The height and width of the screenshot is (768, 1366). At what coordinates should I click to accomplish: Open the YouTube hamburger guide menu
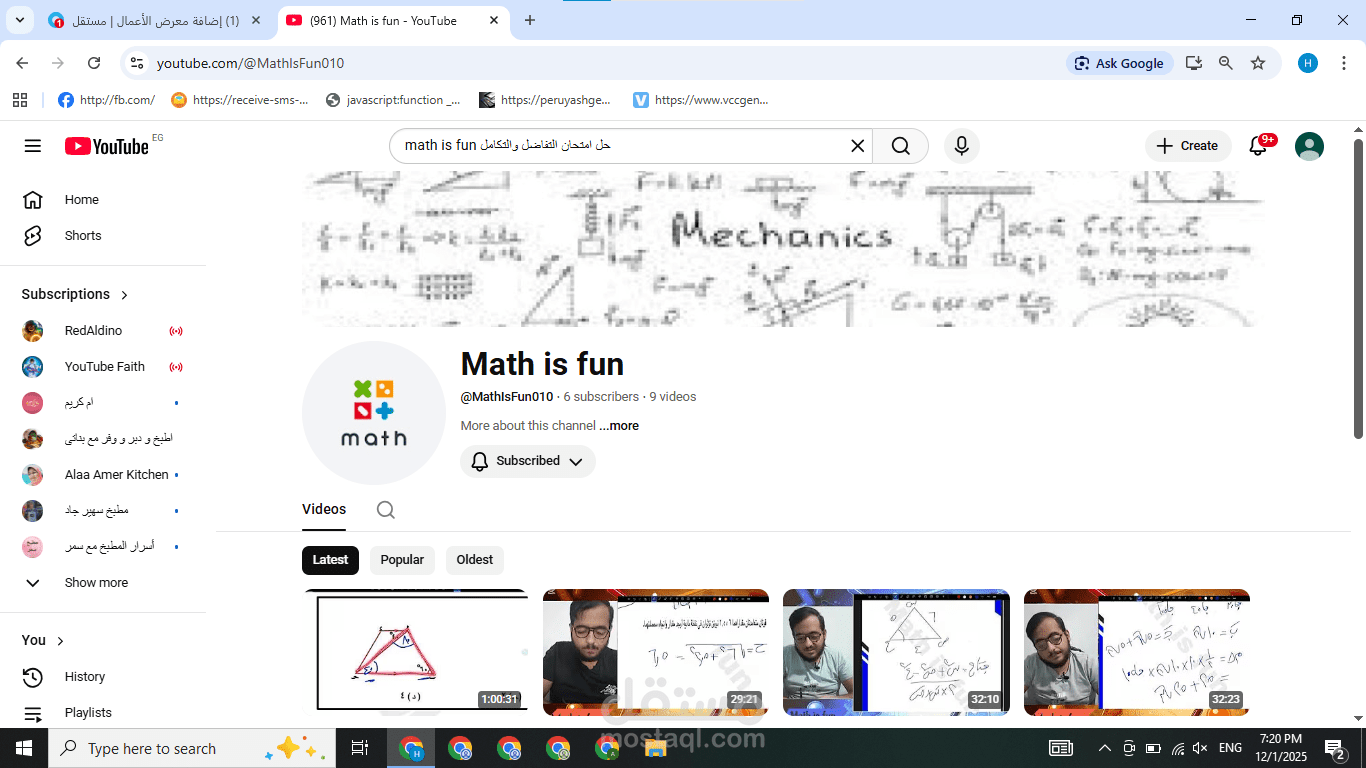pos(33,146)
